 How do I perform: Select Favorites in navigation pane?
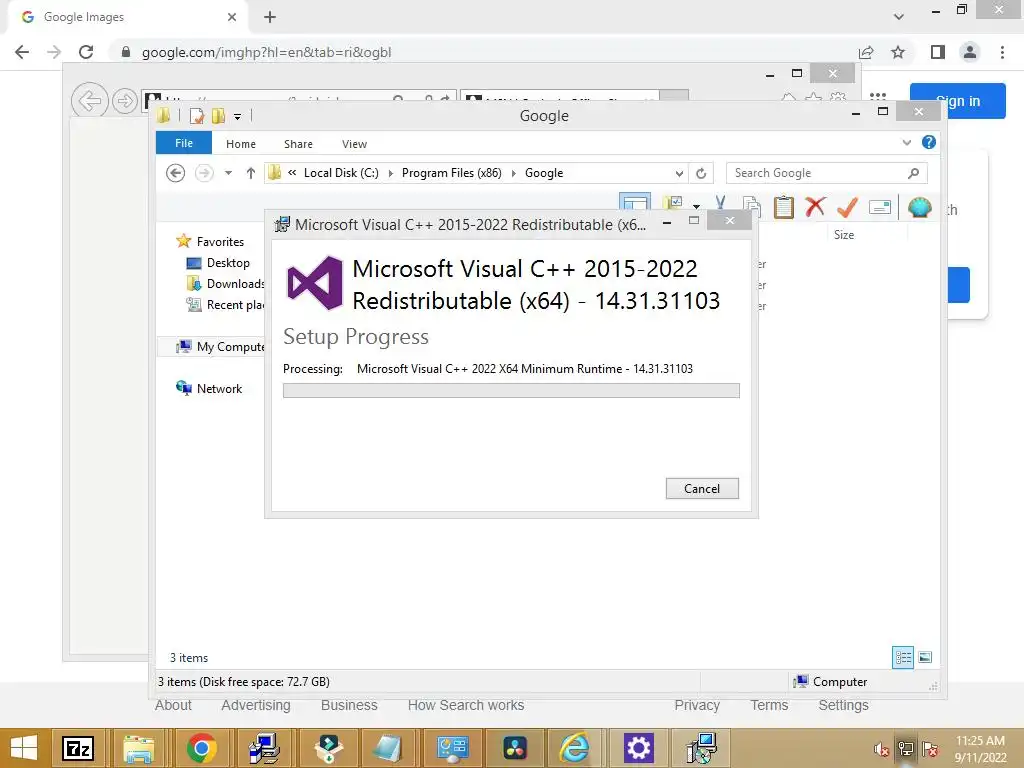pyautogui.click(x=220, y=242)
